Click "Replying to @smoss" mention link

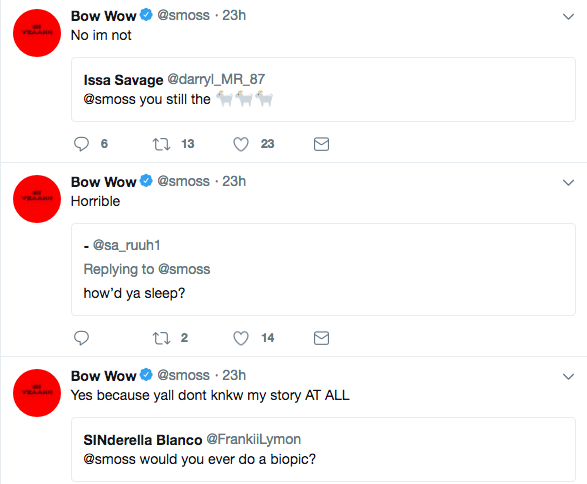point(184,269)
